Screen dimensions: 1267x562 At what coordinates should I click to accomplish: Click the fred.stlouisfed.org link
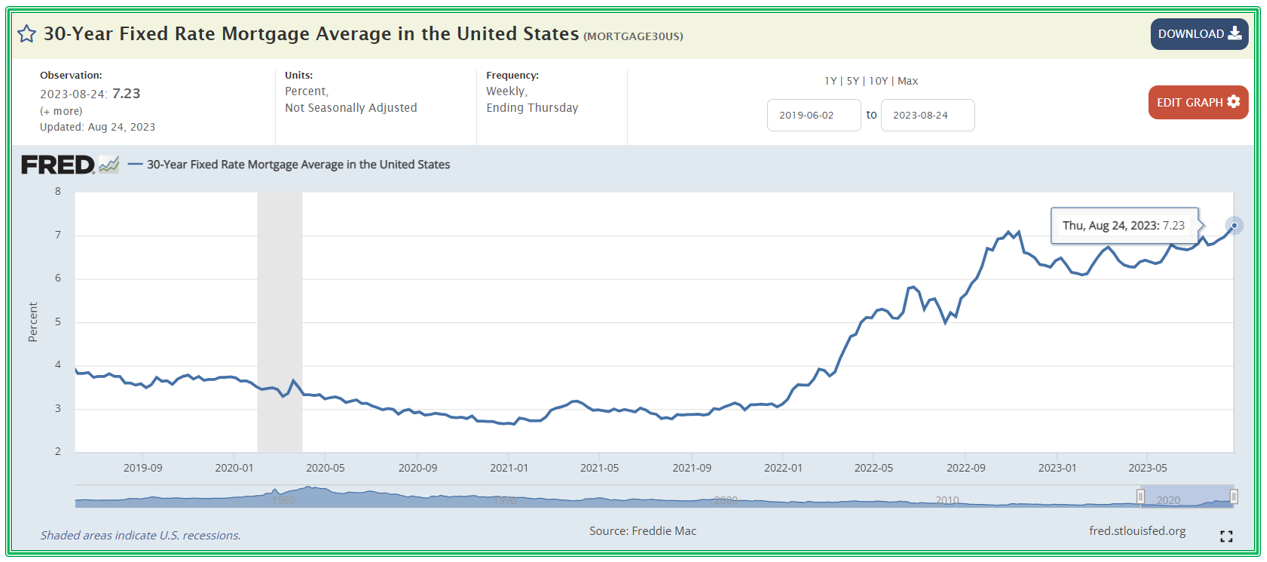[x=1137, y=531]
